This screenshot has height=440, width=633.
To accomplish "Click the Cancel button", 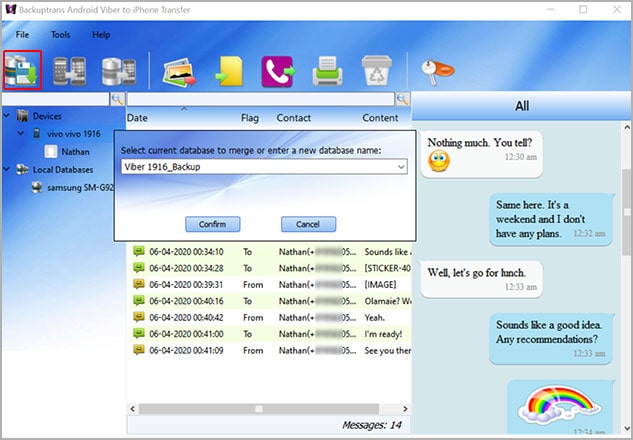I will 308,224.
